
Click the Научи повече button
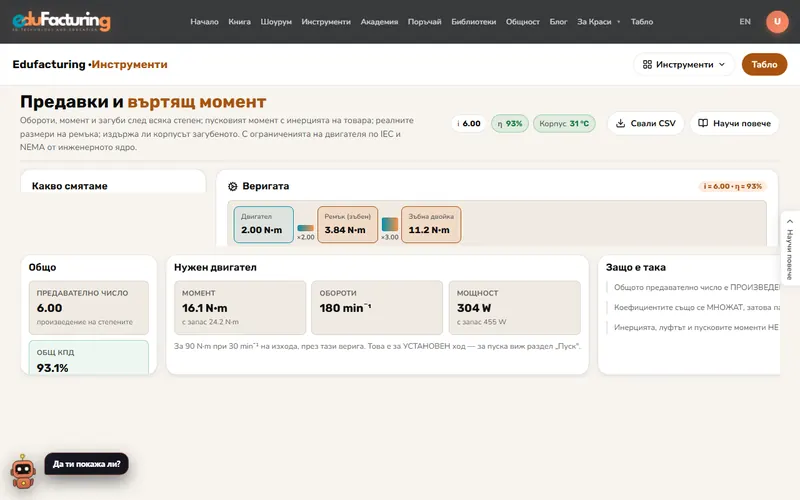click(x=735, y=123)
